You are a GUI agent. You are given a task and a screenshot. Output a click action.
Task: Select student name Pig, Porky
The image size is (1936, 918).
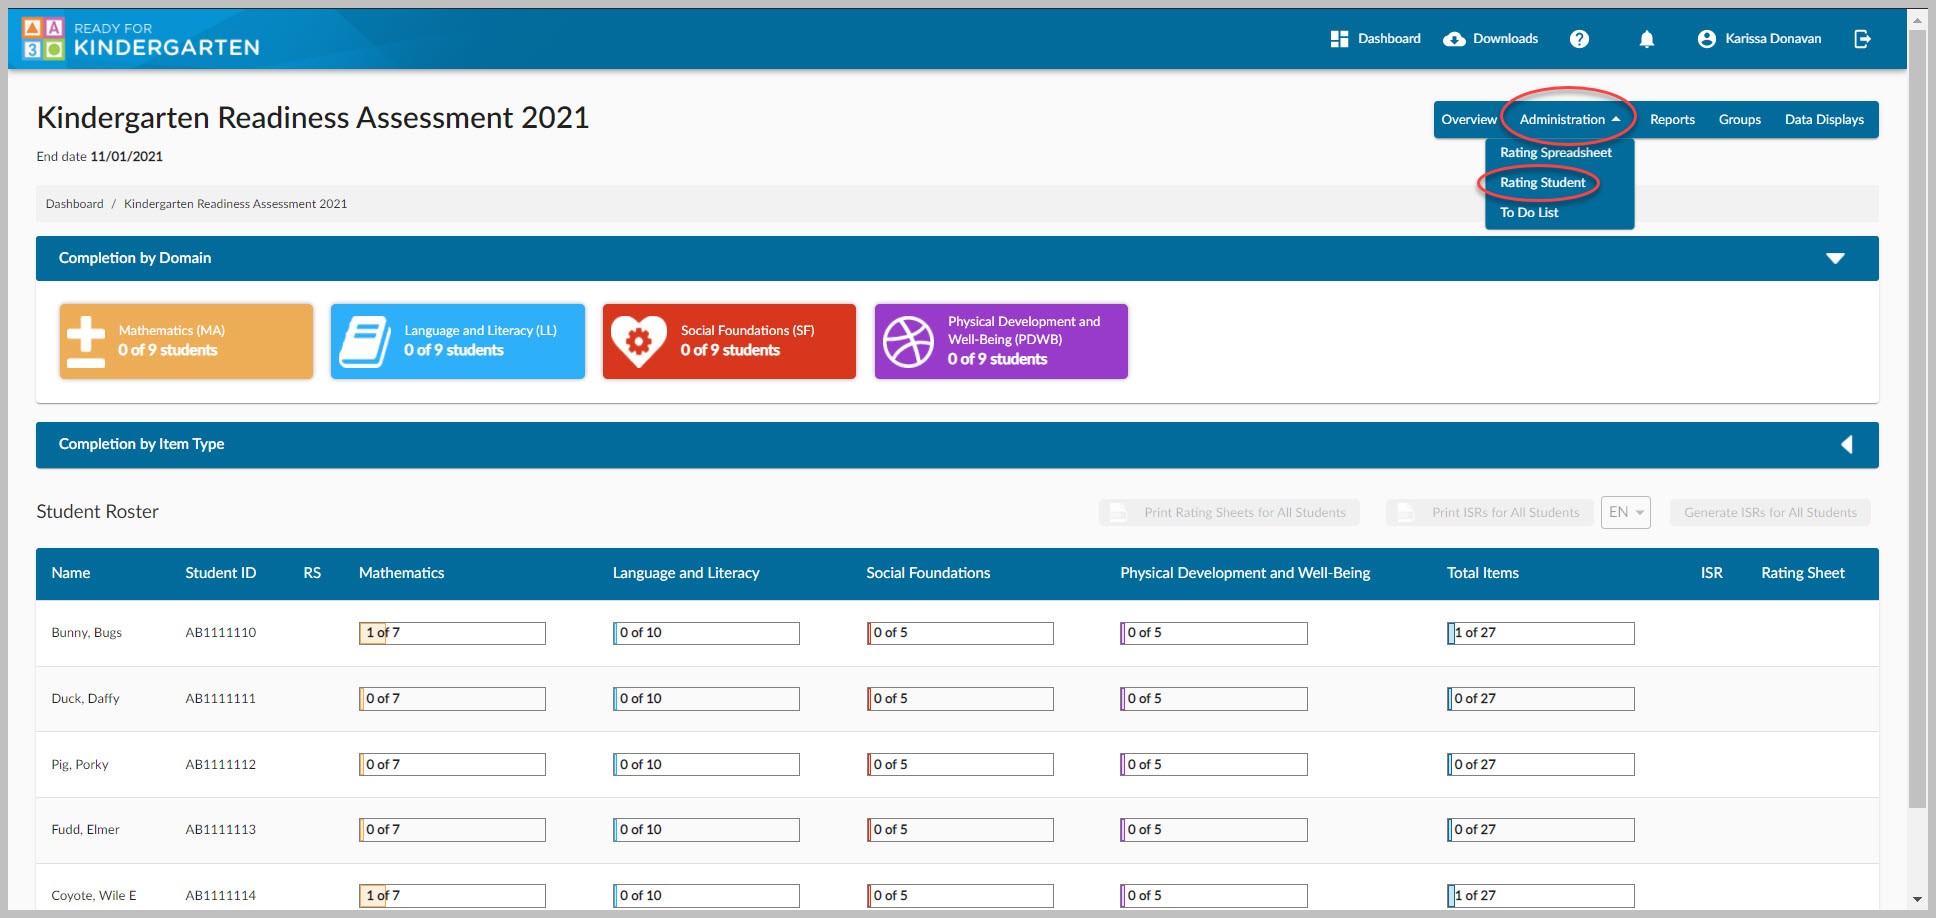point(80,765)
